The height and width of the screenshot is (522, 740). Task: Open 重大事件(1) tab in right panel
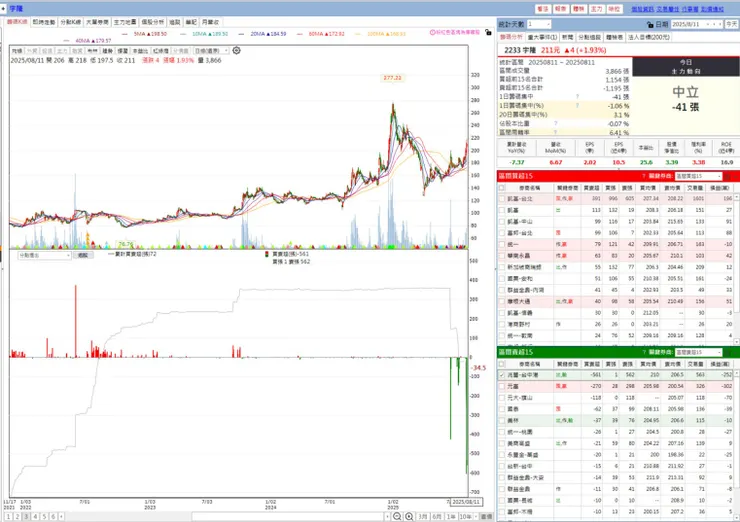tap(542, 37)
